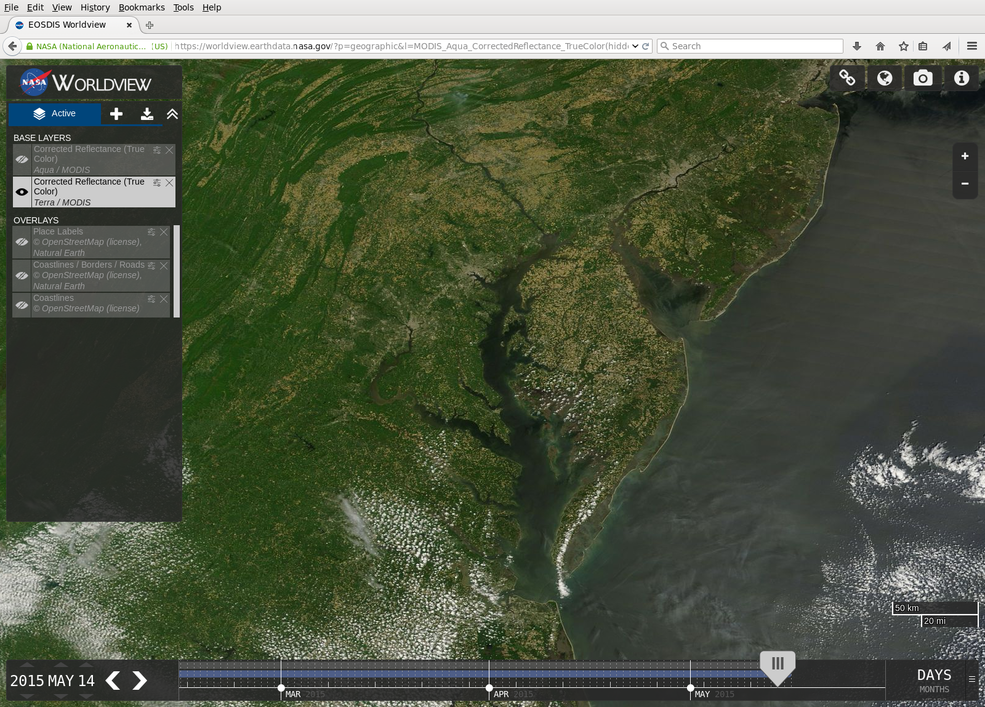Show the Aqua / MODIS base layer

click(21, 158)
